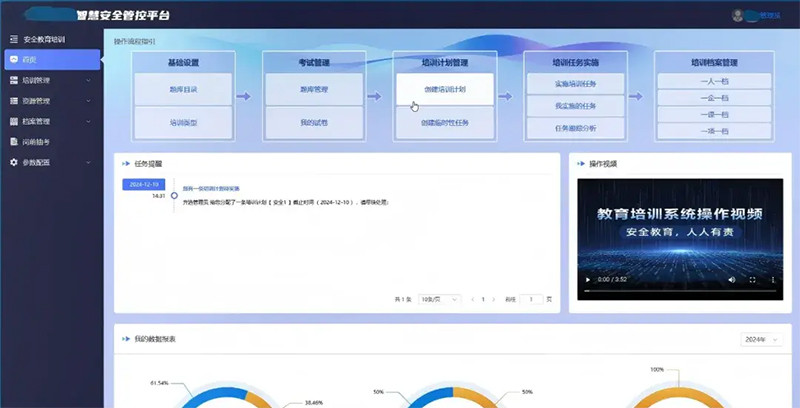Click the timeline circle marker at 14:31
800x408 pixels.
point(174,195)
